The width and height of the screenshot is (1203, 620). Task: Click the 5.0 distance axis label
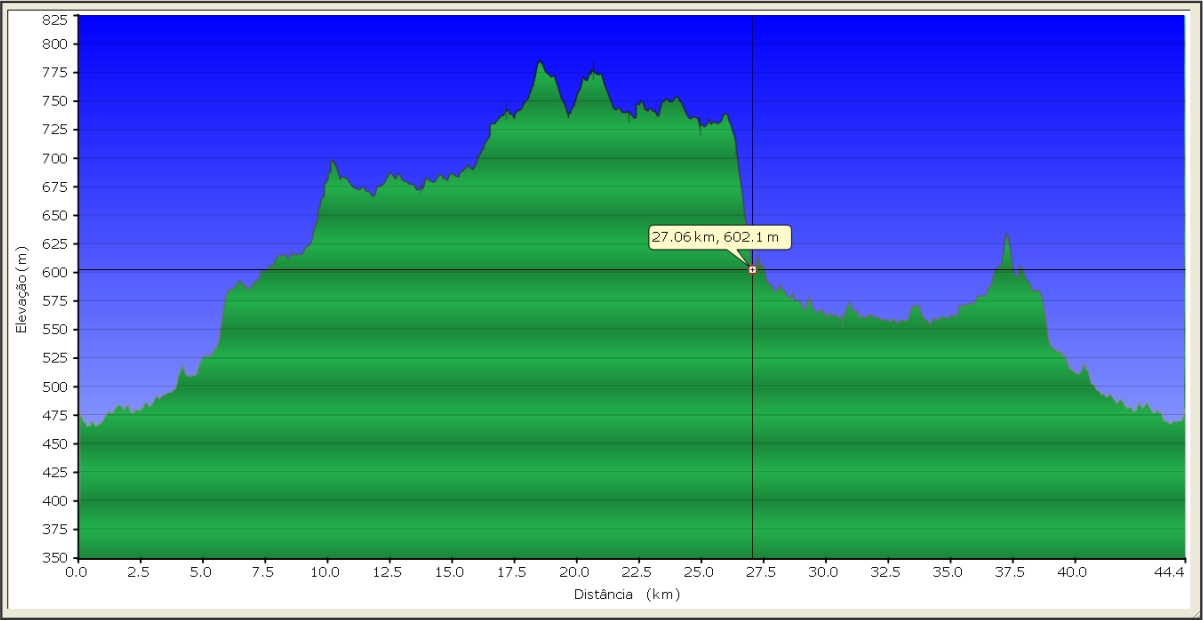202,573
